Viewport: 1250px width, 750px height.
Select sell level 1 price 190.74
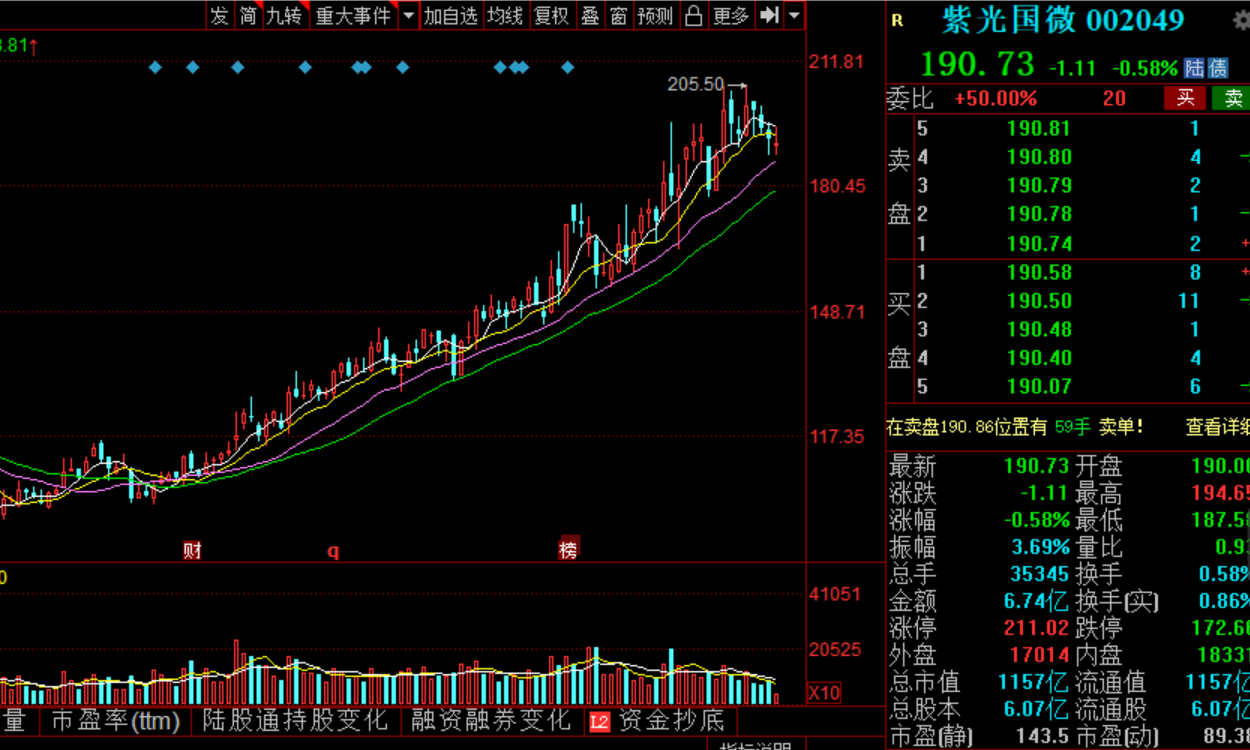(1039, 243)
